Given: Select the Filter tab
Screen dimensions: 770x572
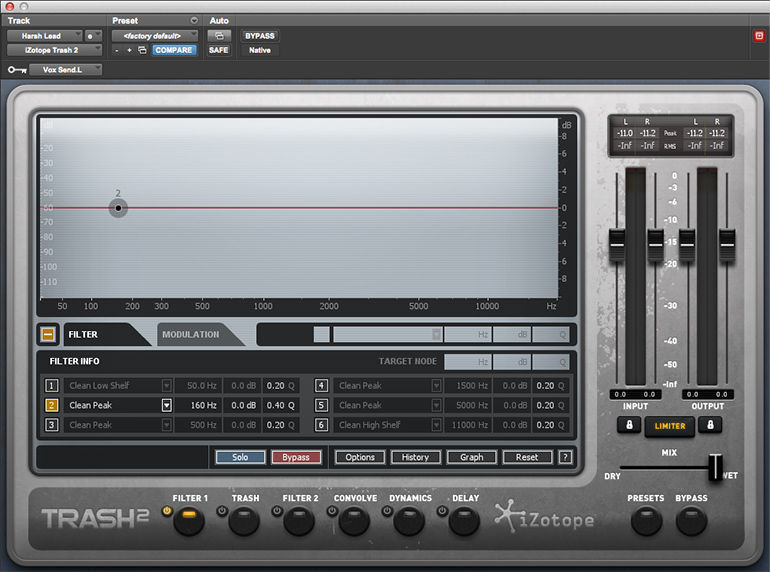Looking at the screenshot, I should (x=83, y=334).
